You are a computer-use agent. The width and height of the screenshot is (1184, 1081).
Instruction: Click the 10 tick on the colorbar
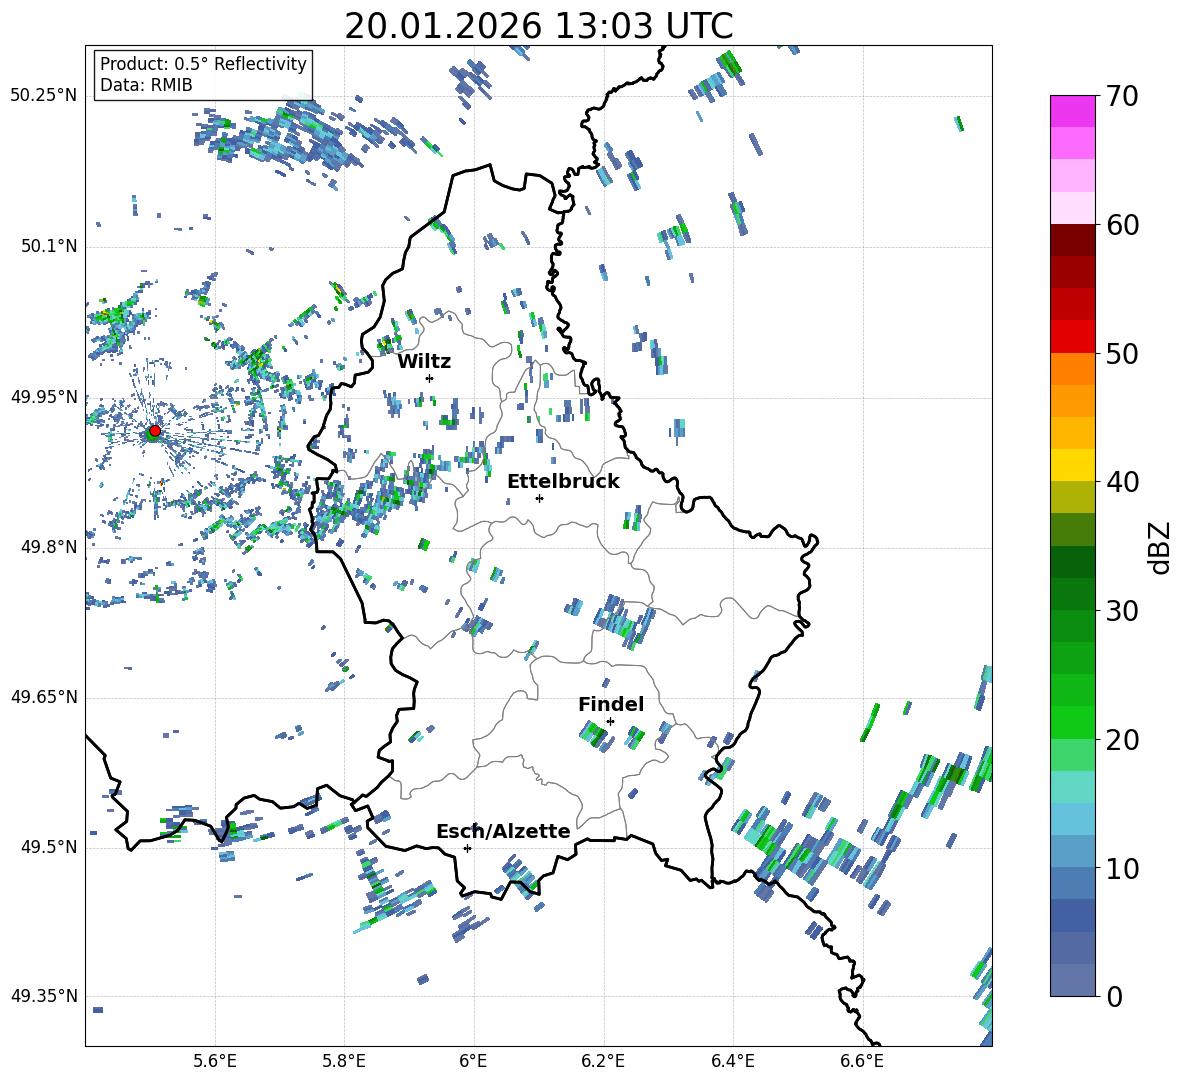tap(1121, 868)
